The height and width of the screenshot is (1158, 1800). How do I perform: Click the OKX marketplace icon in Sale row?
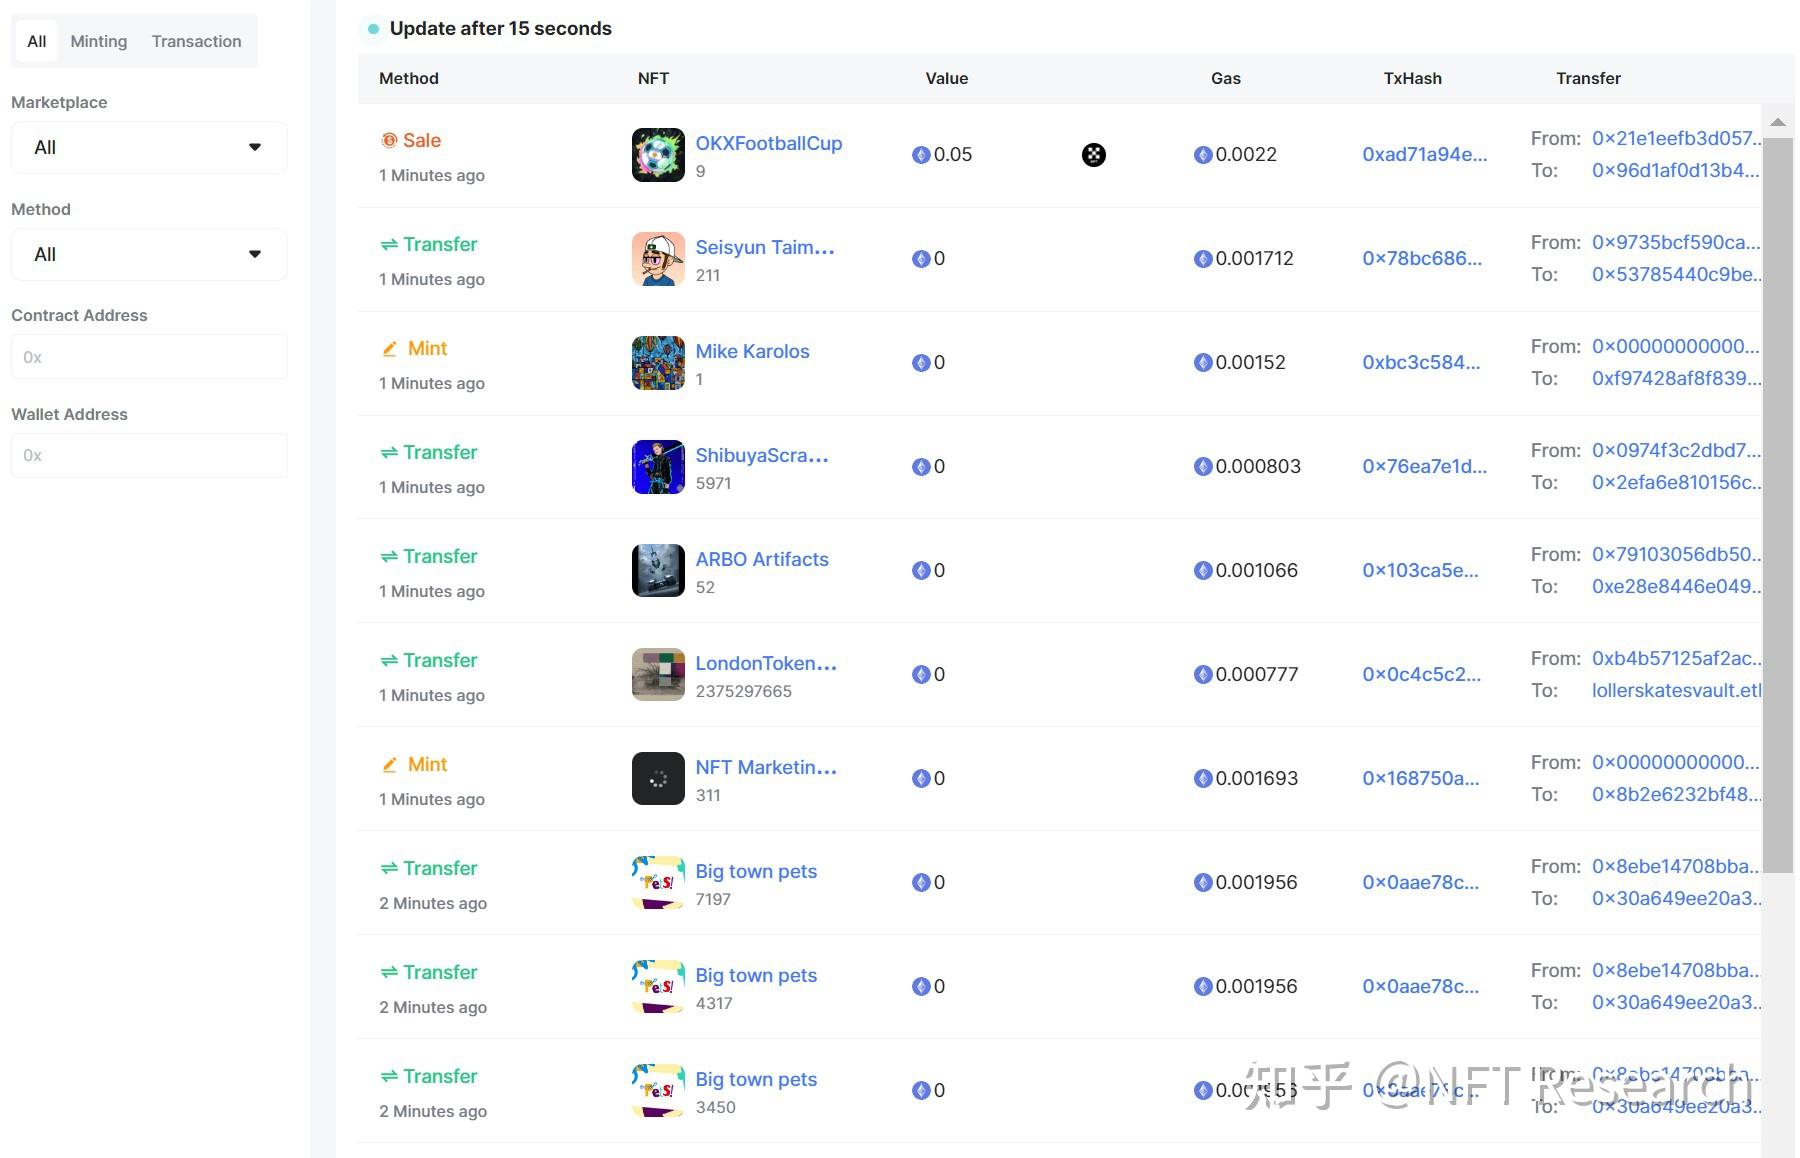(1093, 155)
